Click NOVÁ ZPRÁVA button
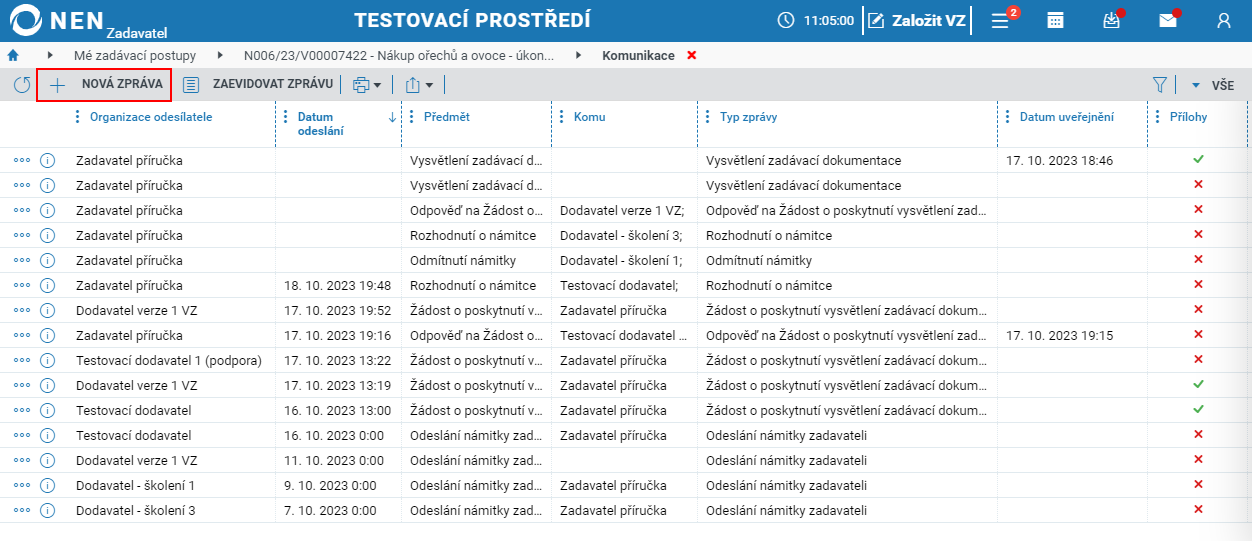The width and height of the screenshot is (1252, 541). (105, 85)
